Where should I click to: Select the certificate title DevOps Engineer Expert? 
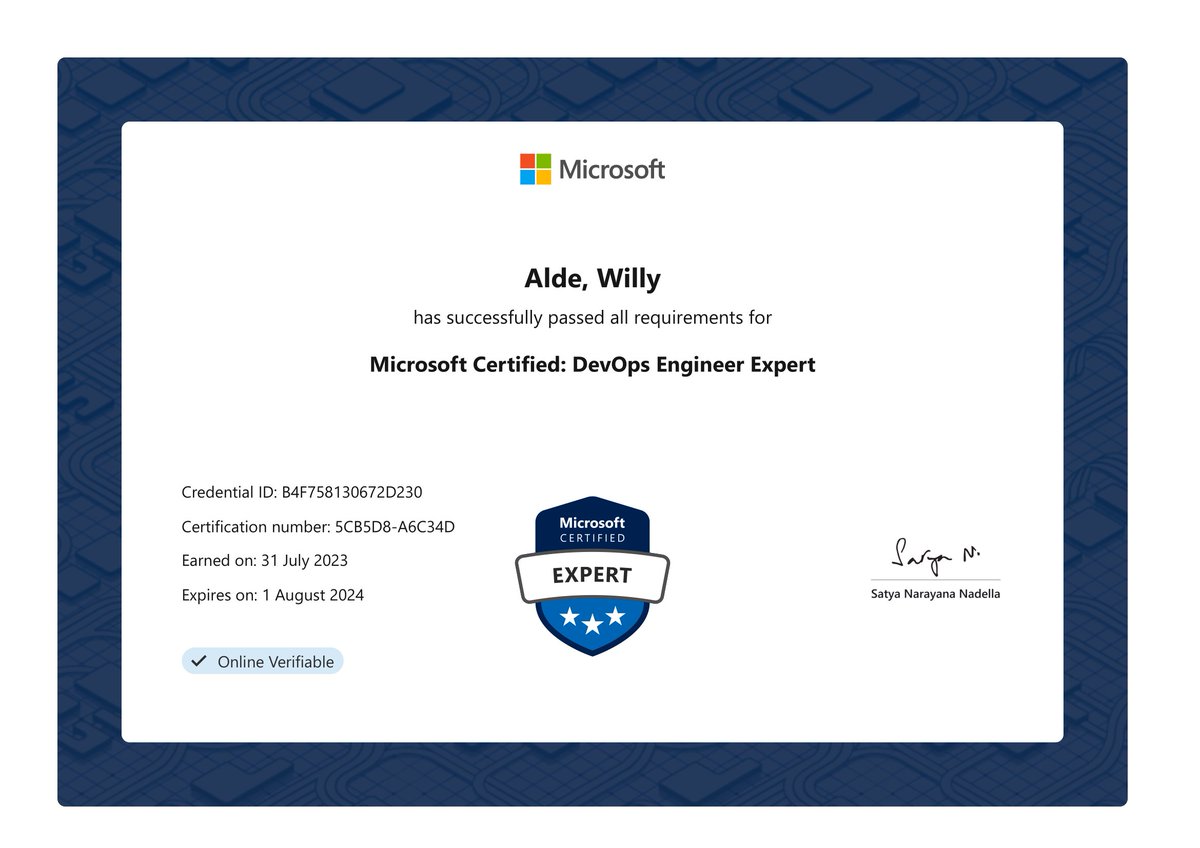tap(592, 364)
